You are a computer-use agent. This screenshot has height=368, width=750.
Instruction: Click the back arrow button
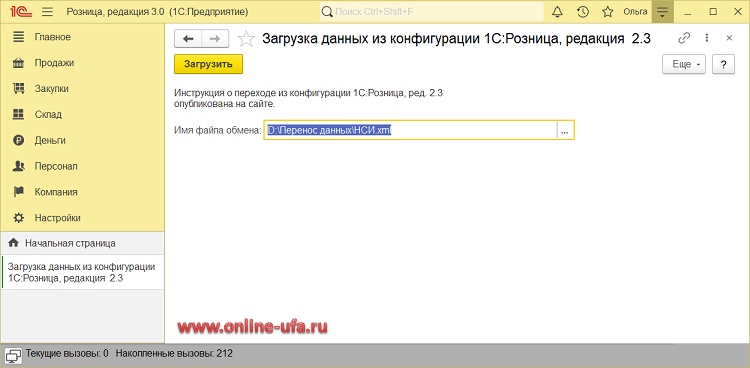tap(188, 39)
